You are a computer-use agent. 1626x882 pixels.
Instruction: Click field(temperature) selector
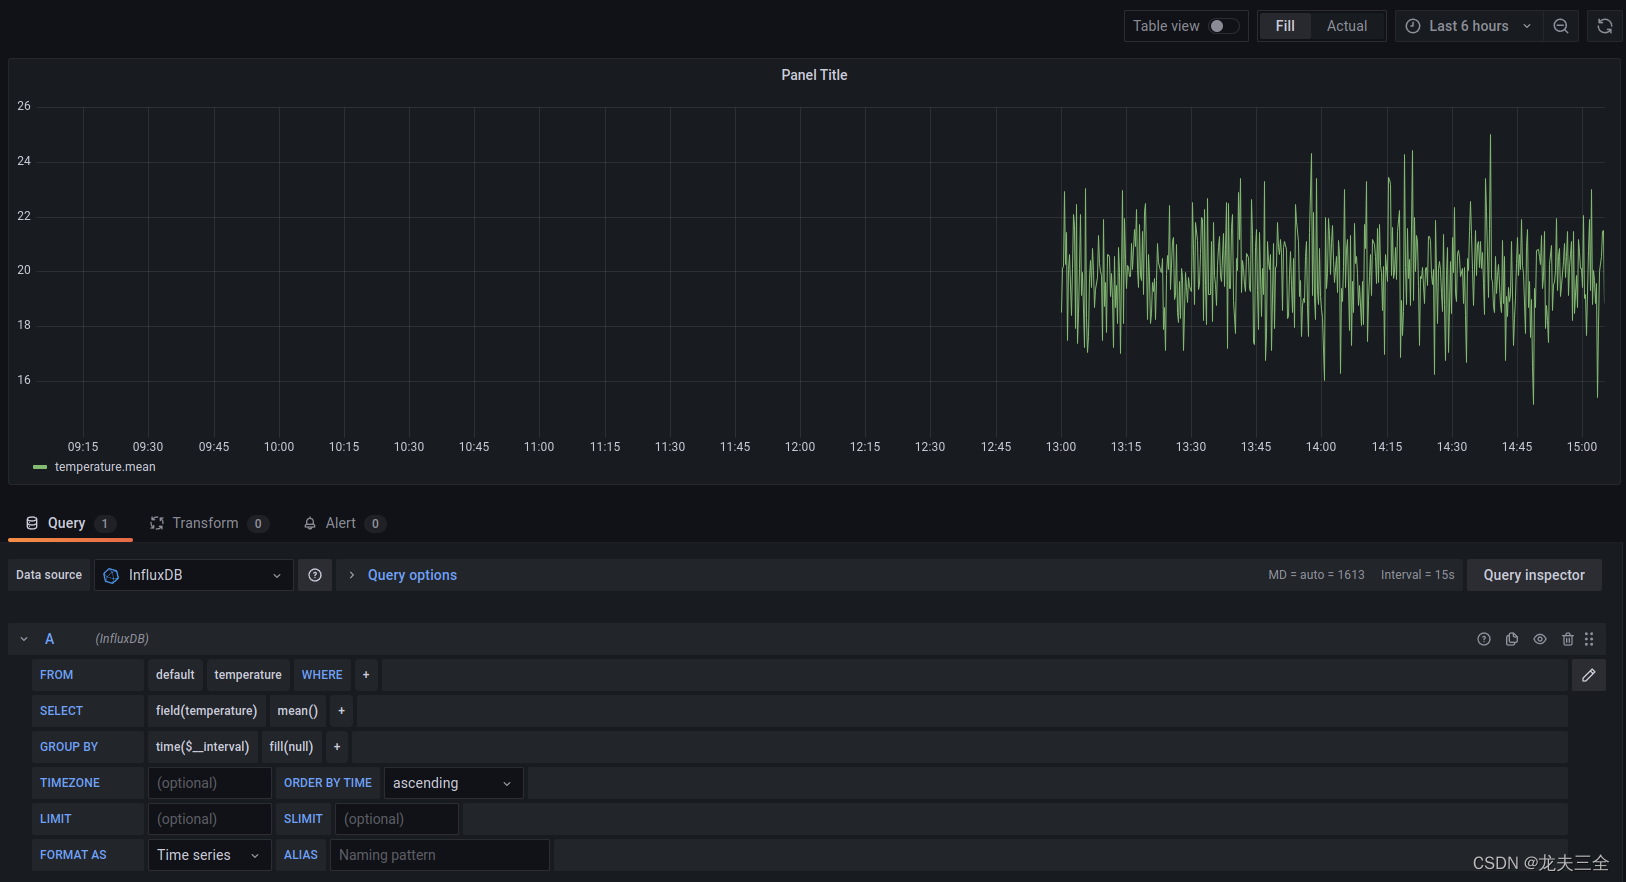click(206, 711)
